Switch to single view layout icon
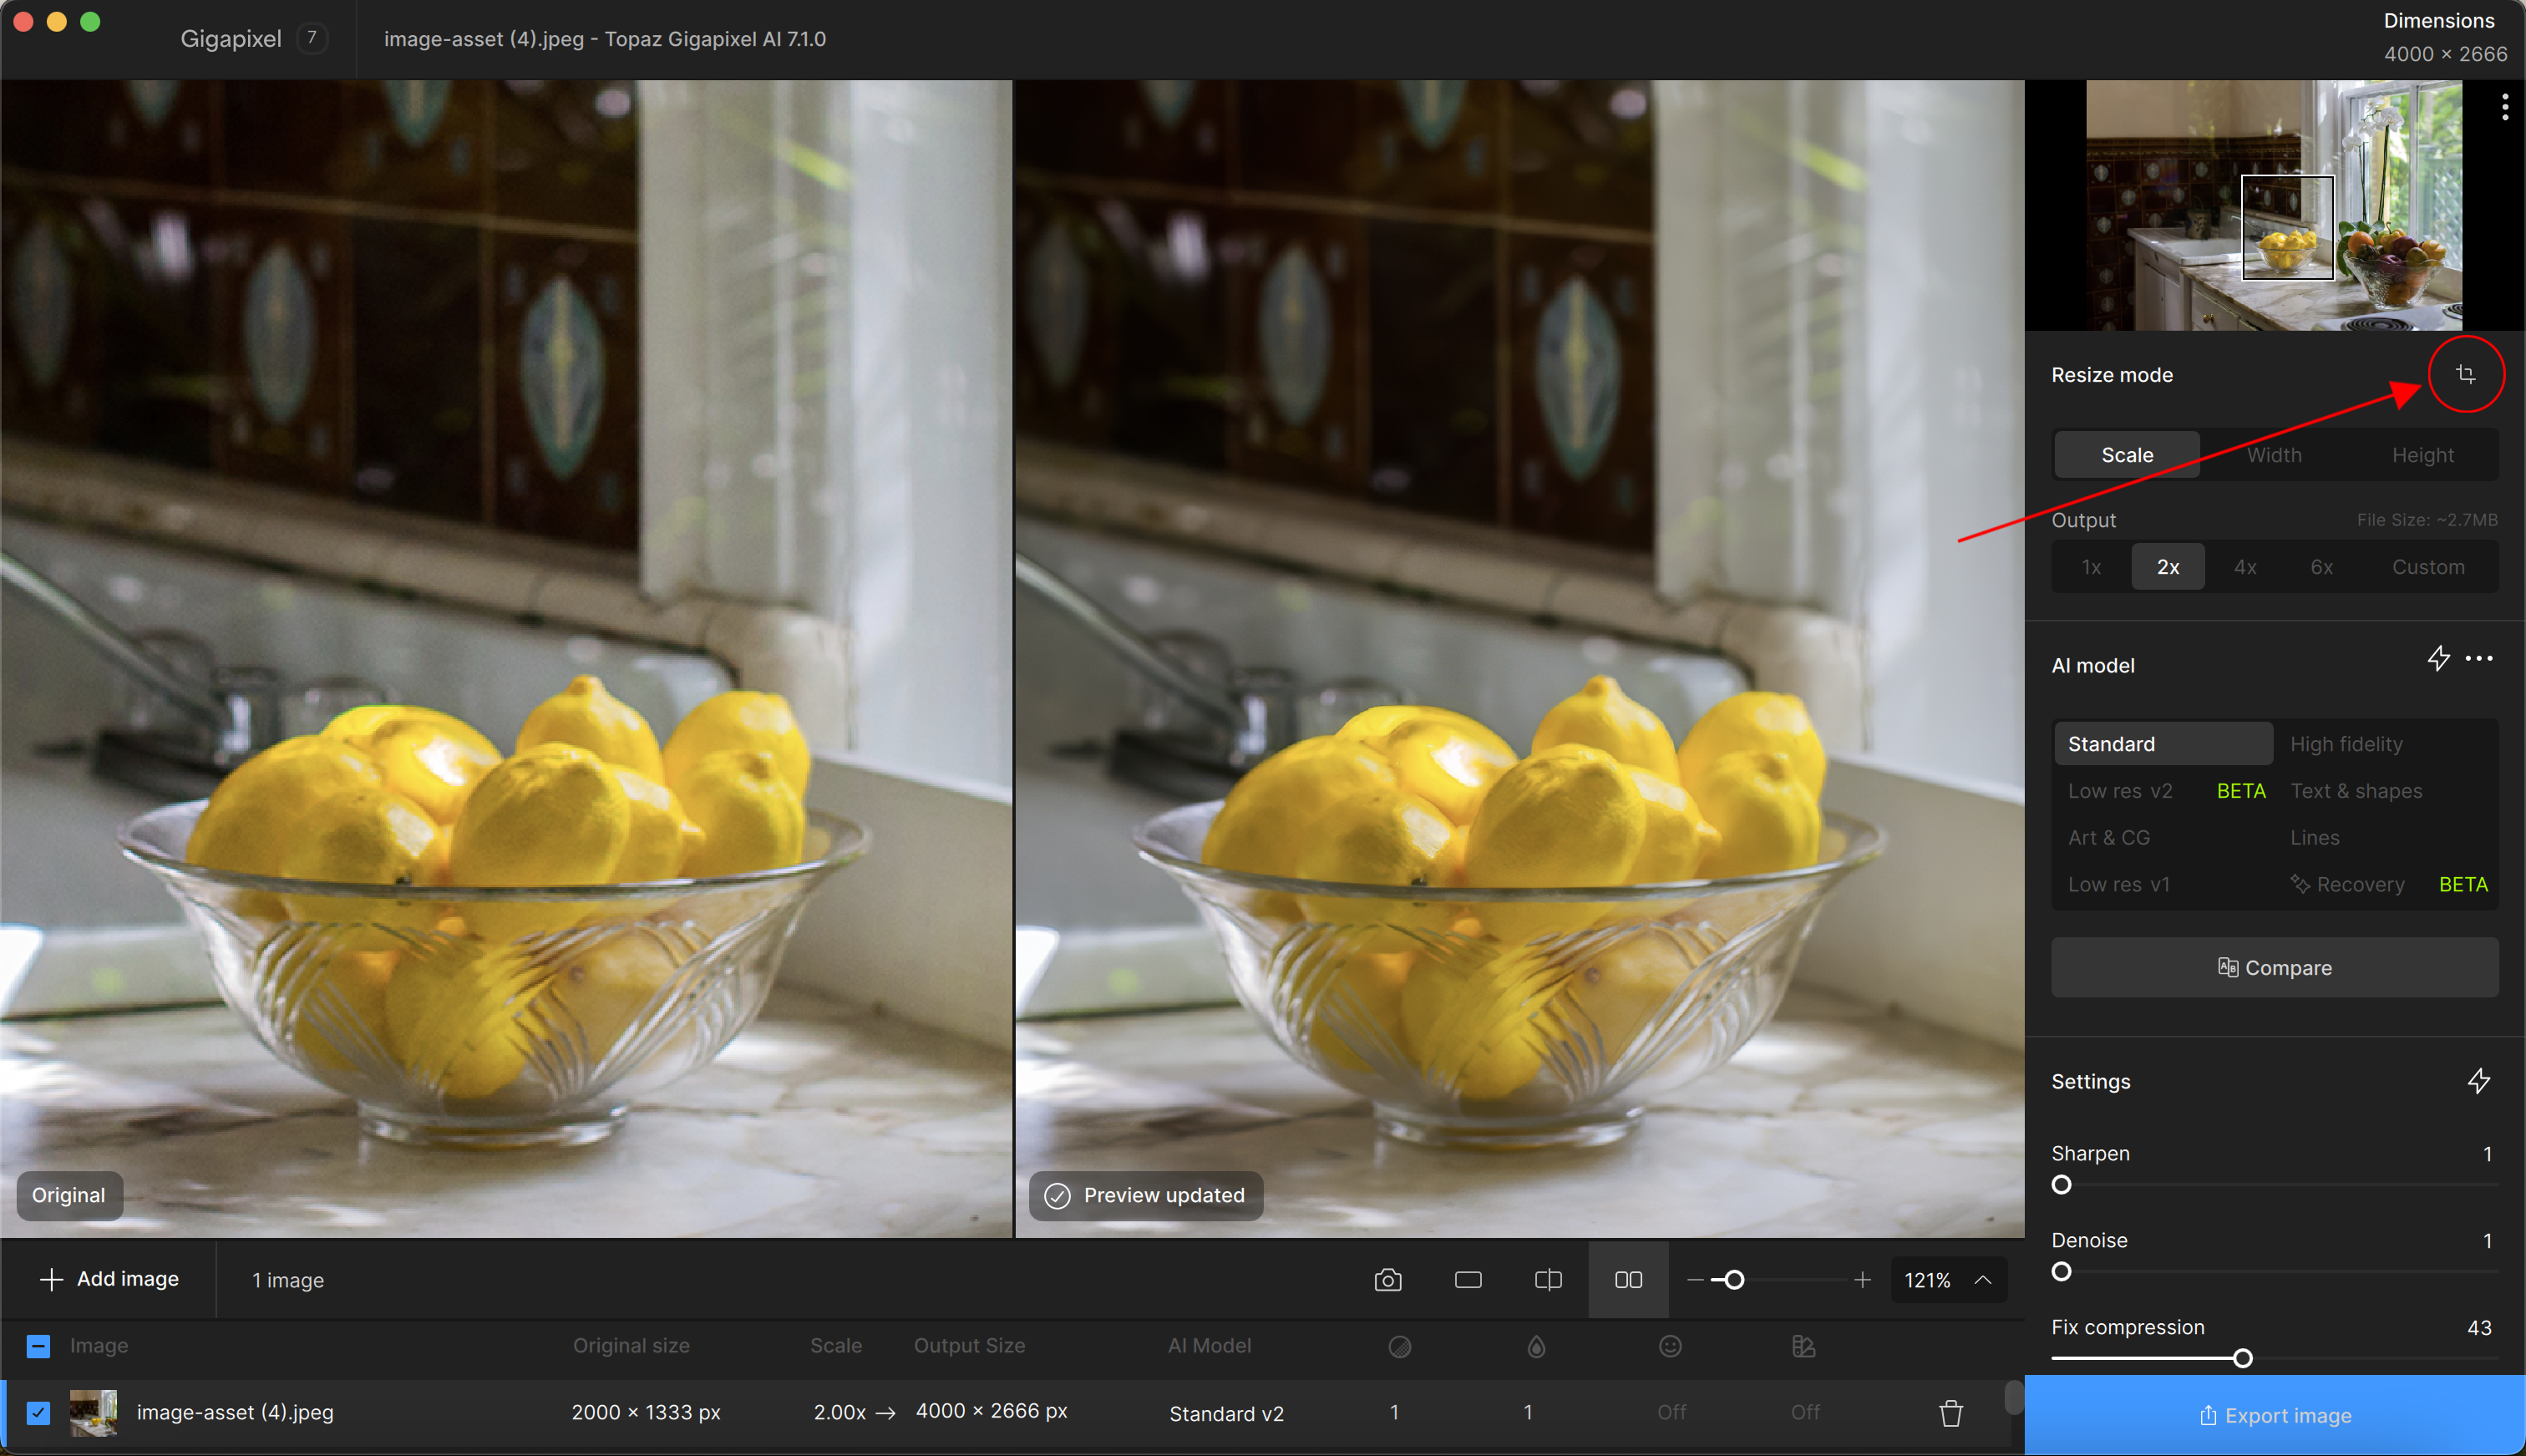Image resolution: width=2526 pixels, height=1456 pixels. pos(1468,1280)
